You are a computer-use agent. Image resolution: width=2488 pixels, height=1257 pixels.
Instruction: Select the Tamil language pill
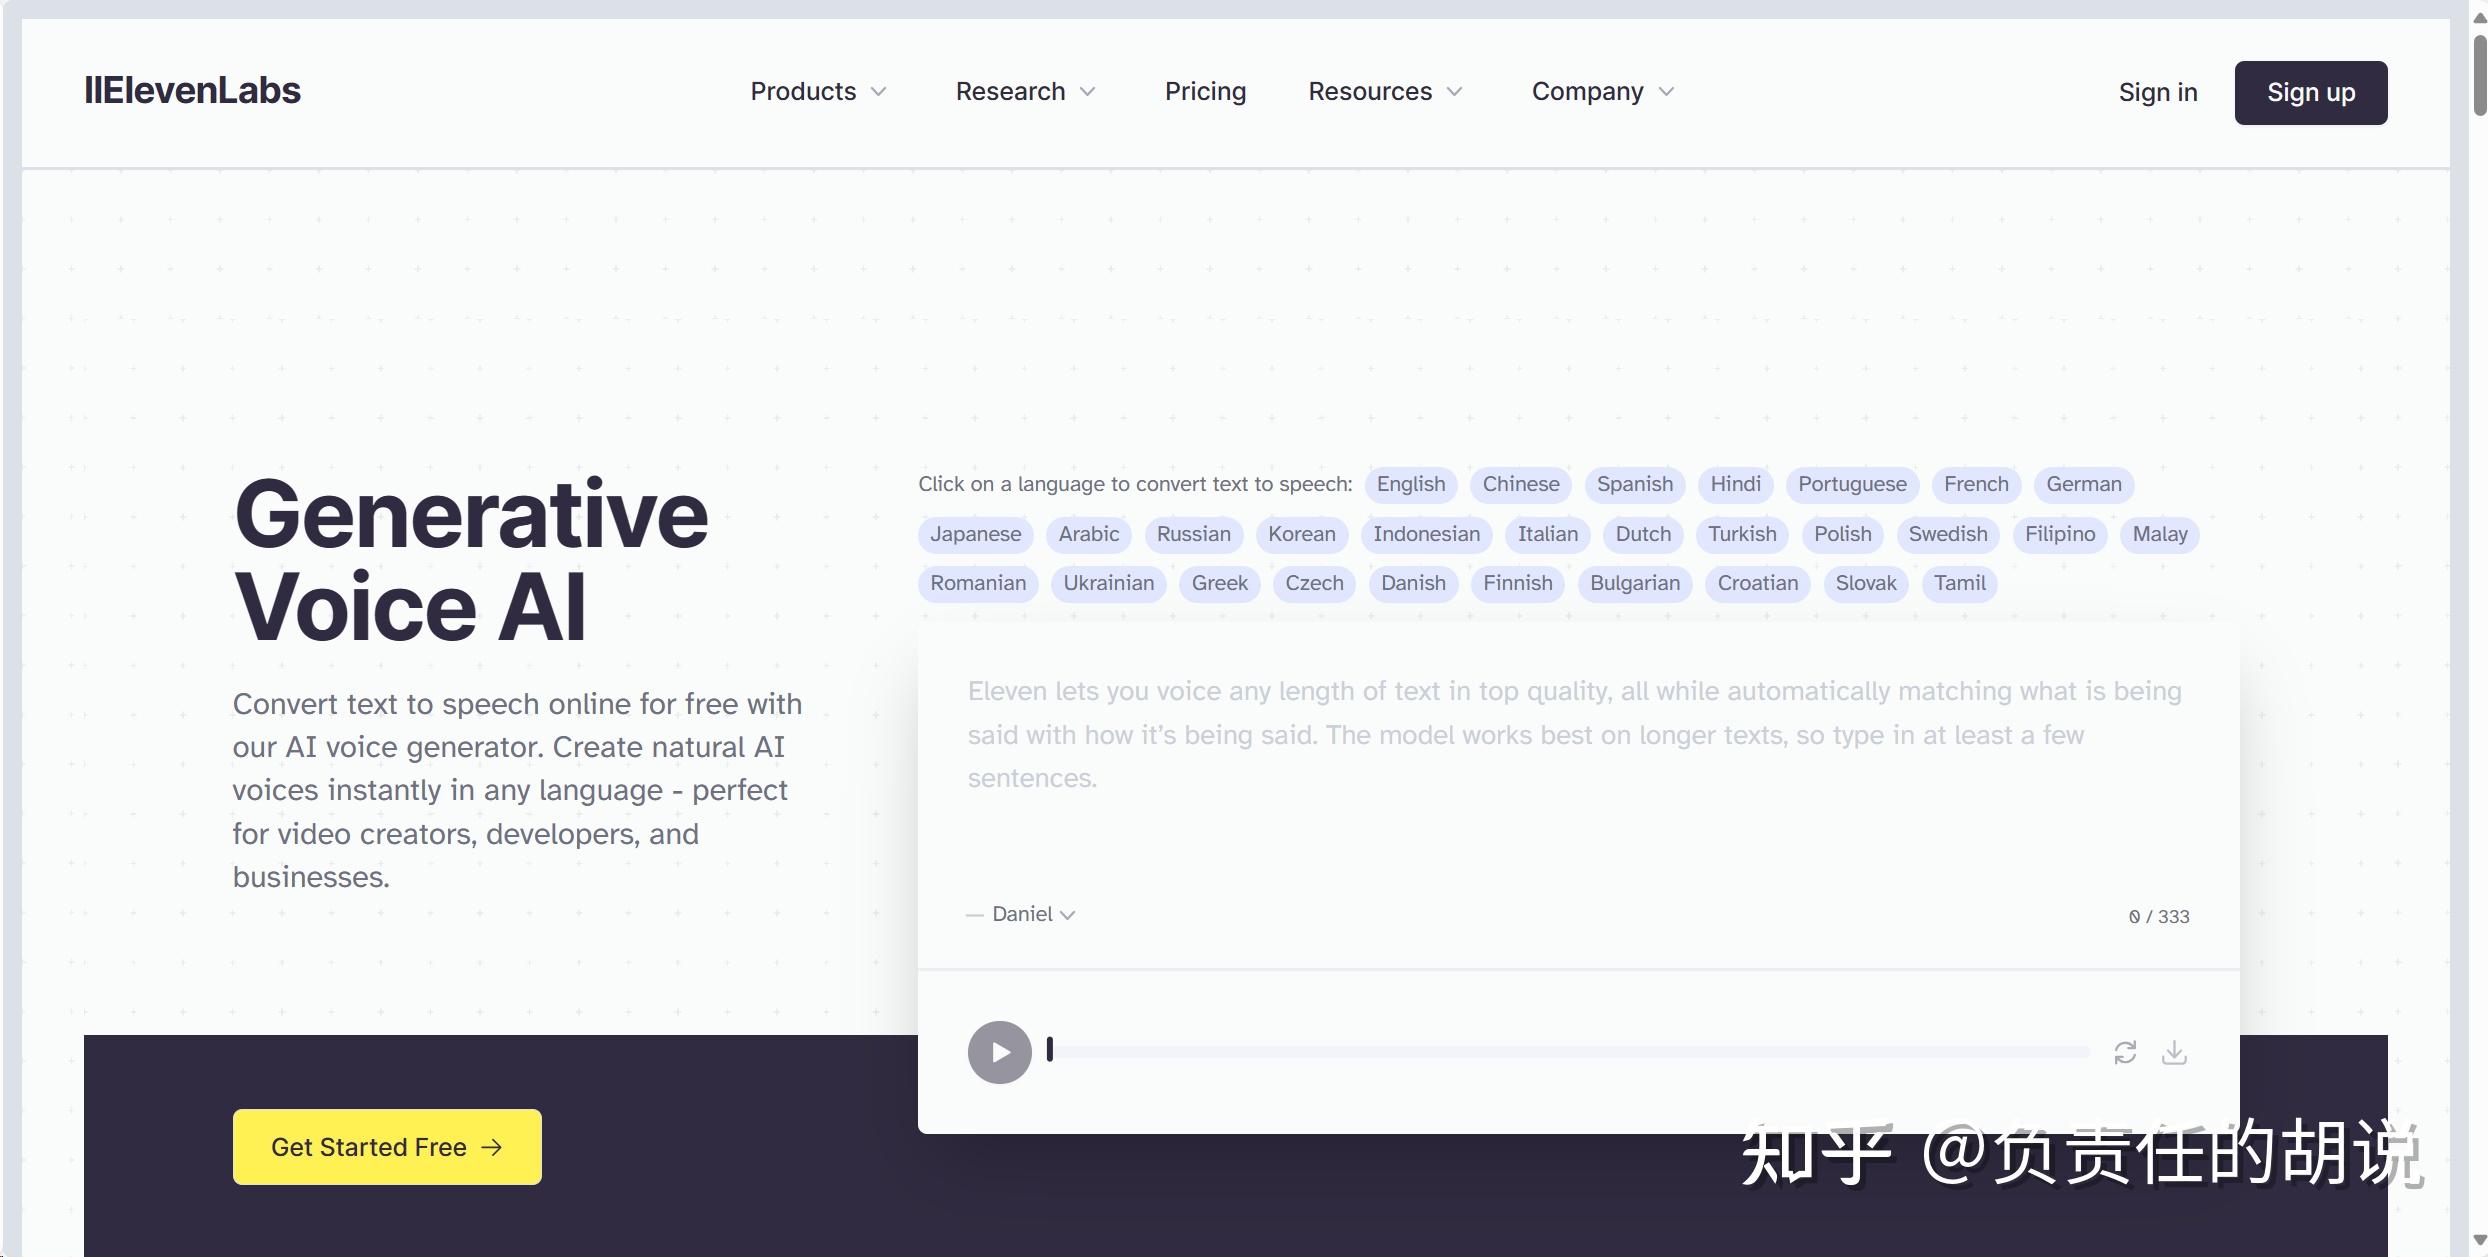click(1959, 583)
